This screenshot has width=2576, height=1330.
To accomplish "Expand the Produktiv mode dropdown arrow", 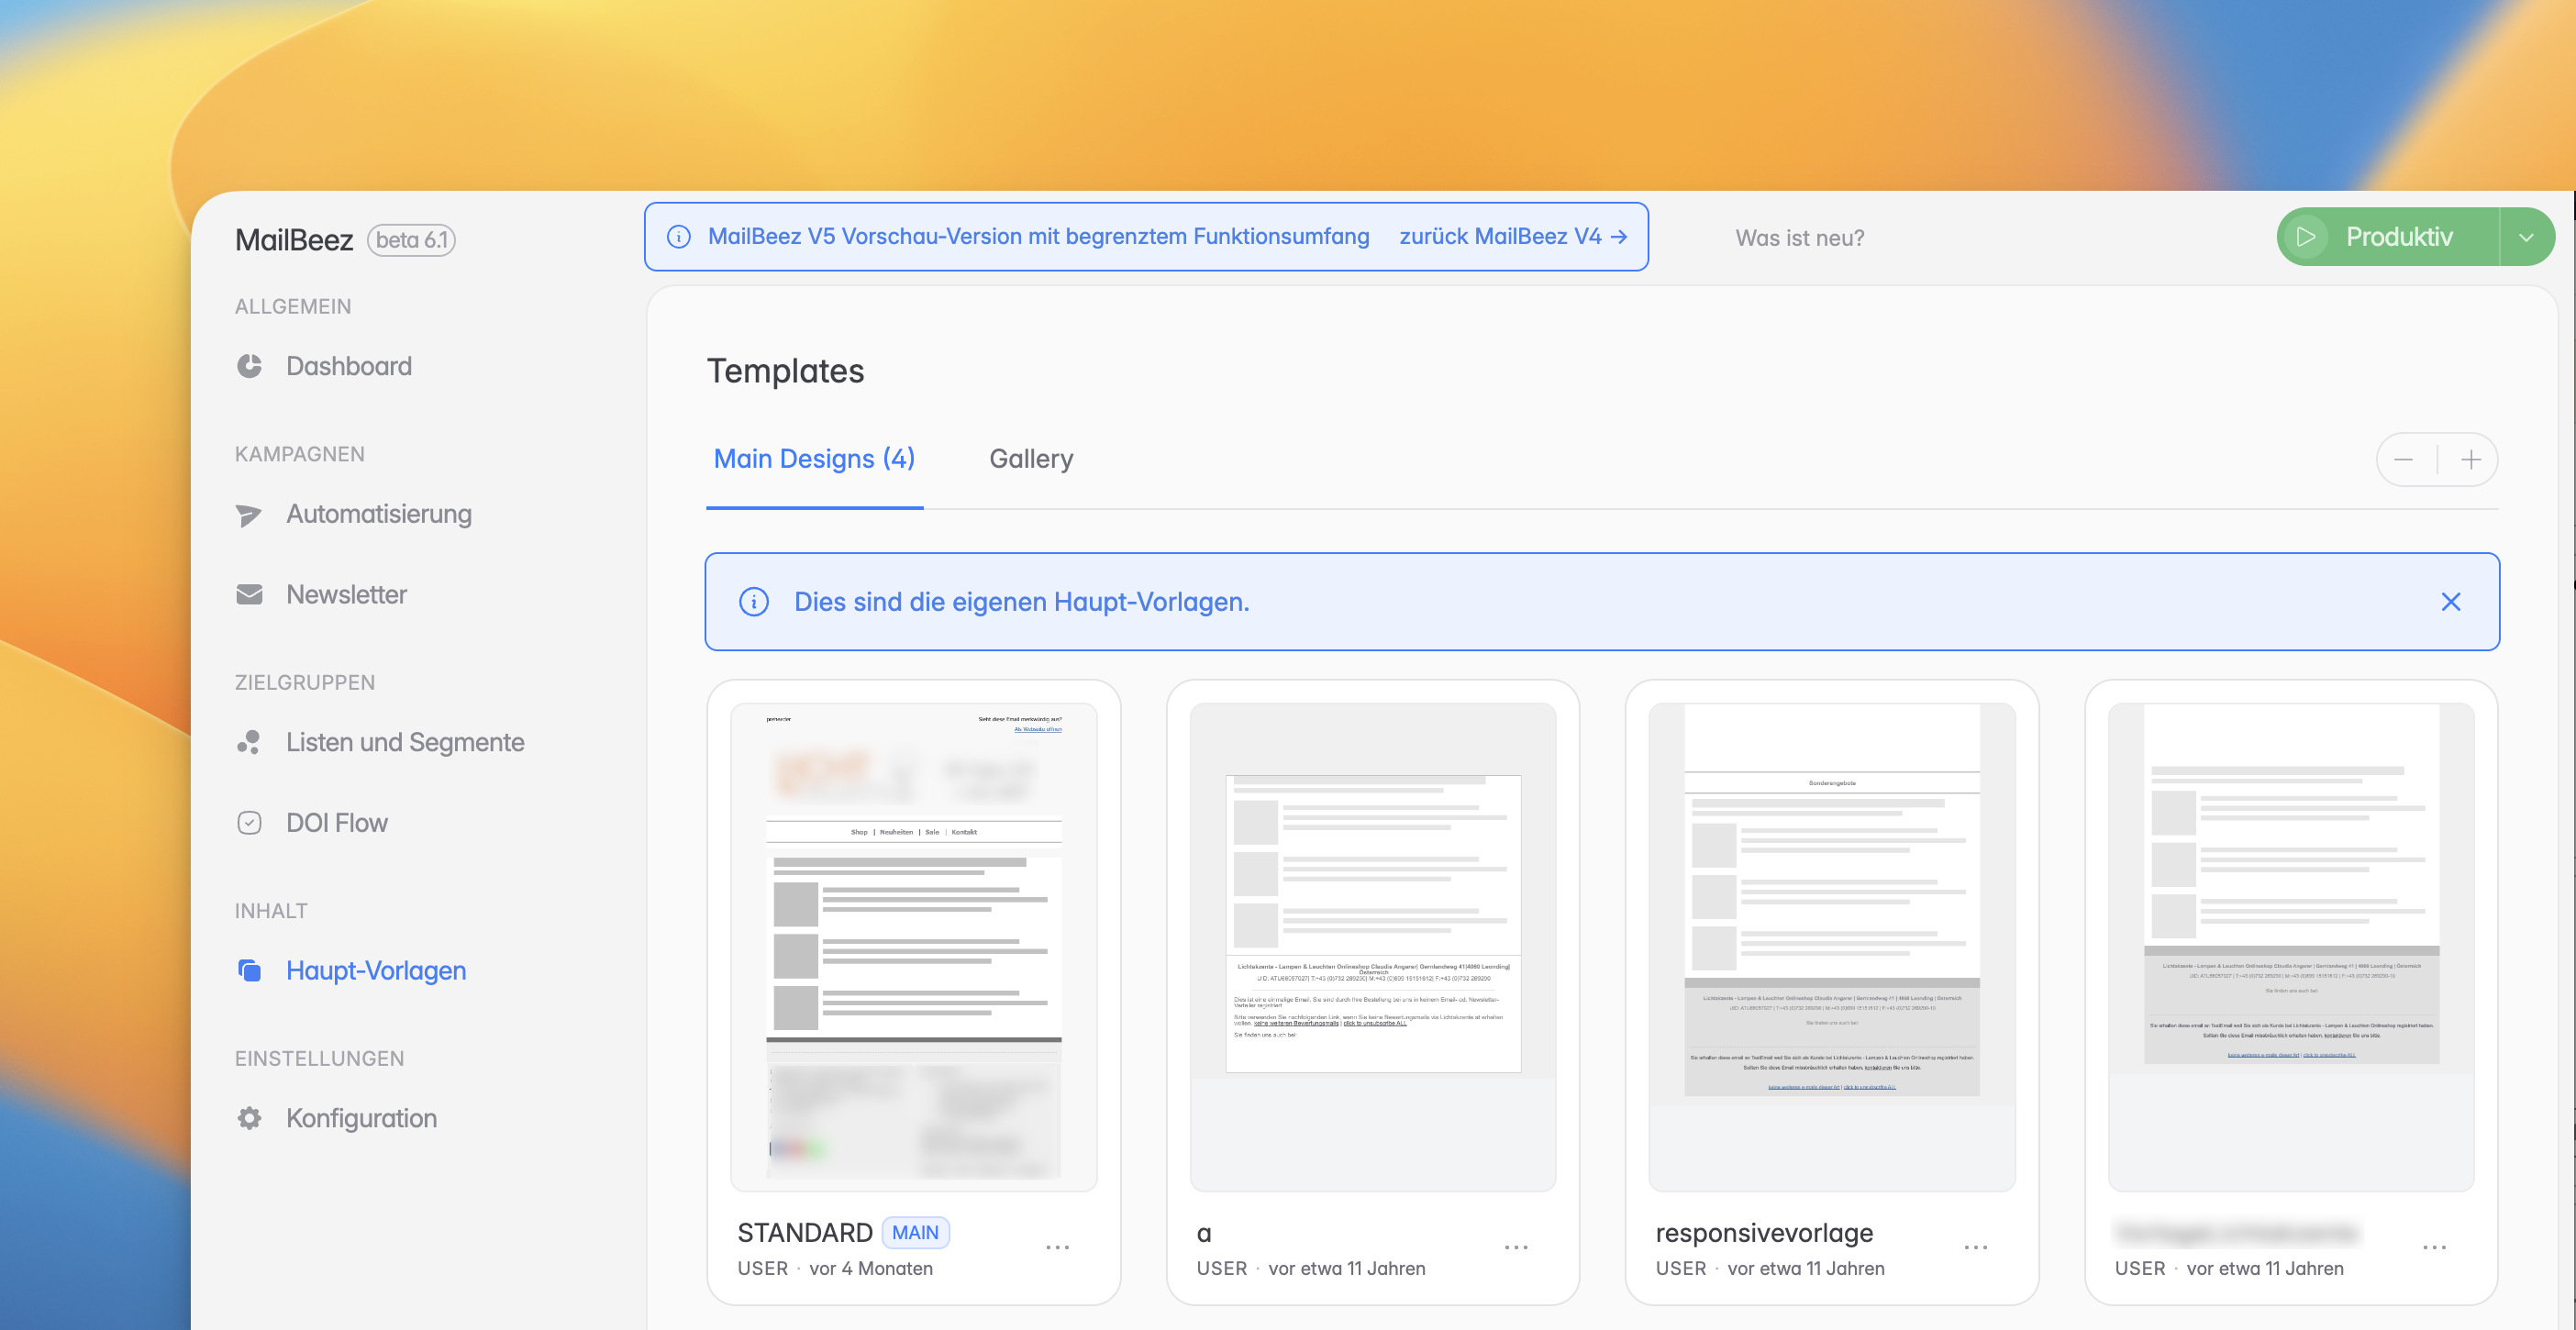I will [x=2526, y=237].
